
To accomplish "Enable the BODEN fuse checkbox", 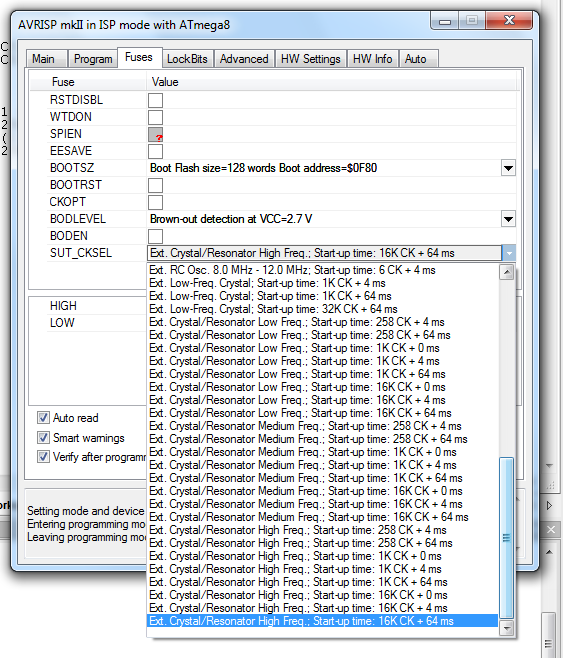I will pos(155,236).
